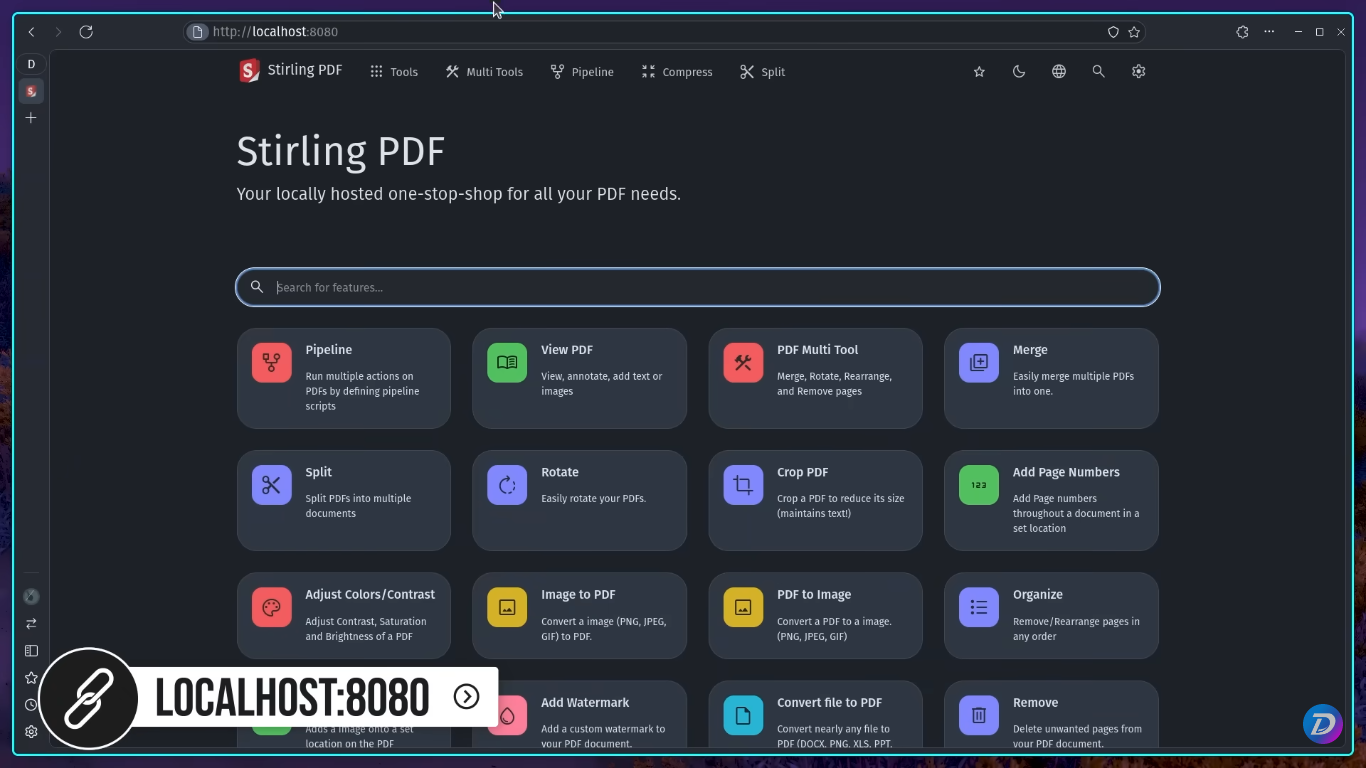
Task: Click the Add Page Numbers 123 icon
Action: [x=978, y=485]
